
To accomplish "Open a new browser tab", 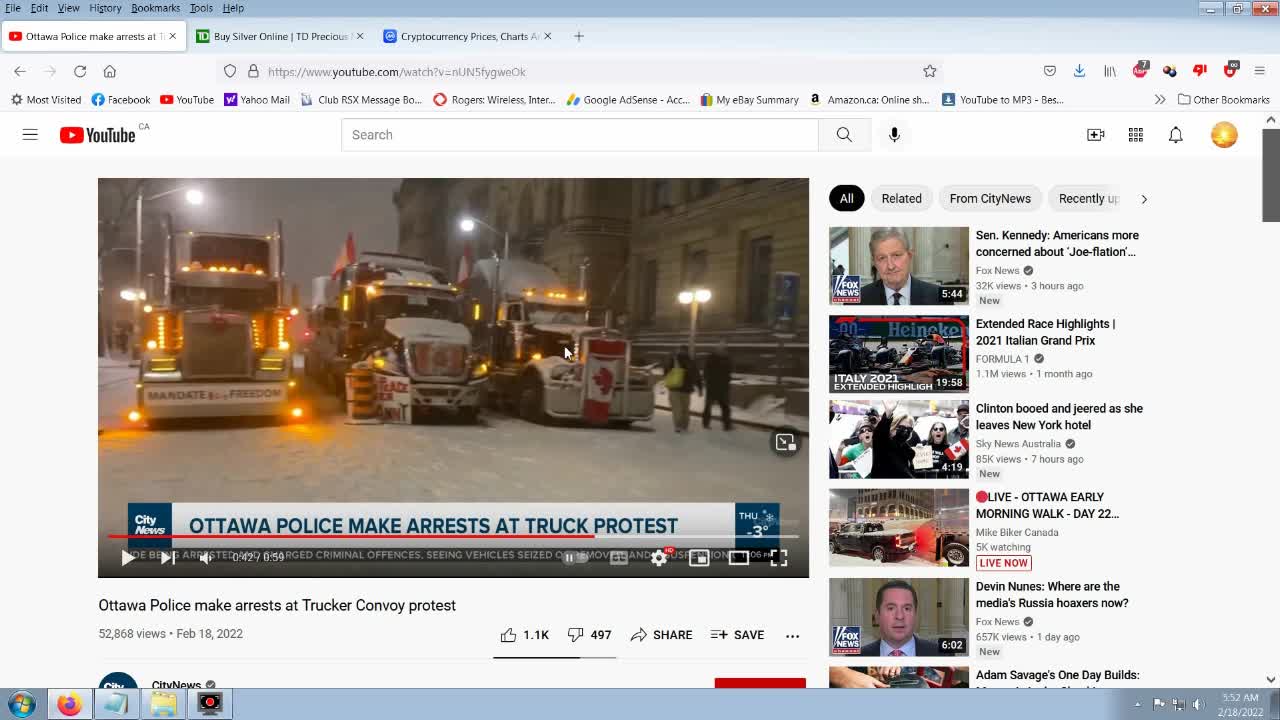I will click(579, 36).
